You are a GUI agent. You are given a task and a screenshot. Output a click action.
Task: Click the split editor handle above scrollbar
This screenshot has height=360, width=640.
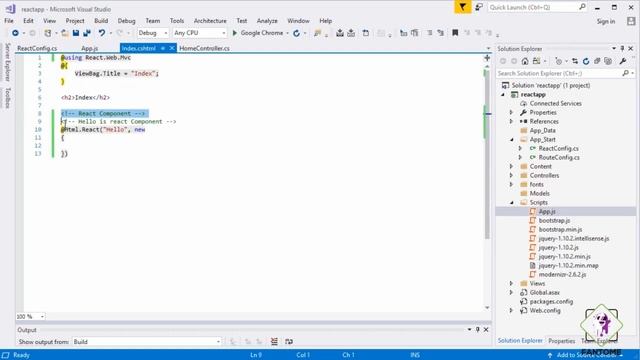pos(487,58)
